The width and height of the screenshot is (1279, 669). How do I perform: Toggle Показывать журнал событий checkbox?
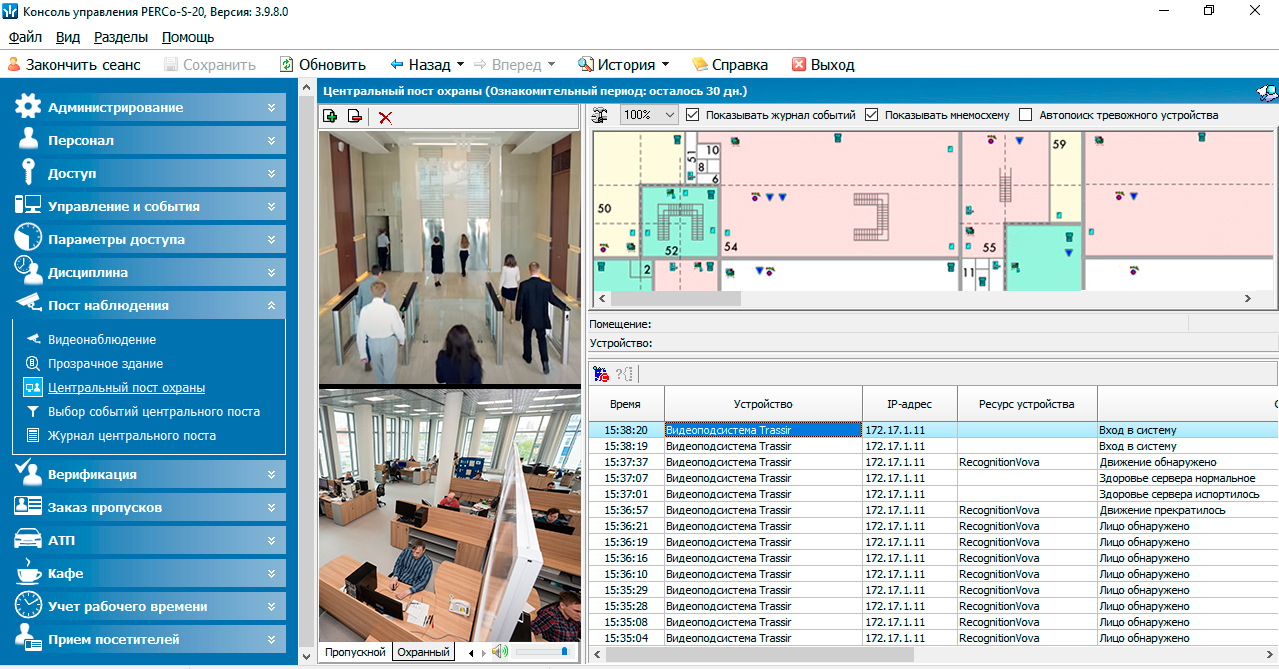click(x=693, y=115)
